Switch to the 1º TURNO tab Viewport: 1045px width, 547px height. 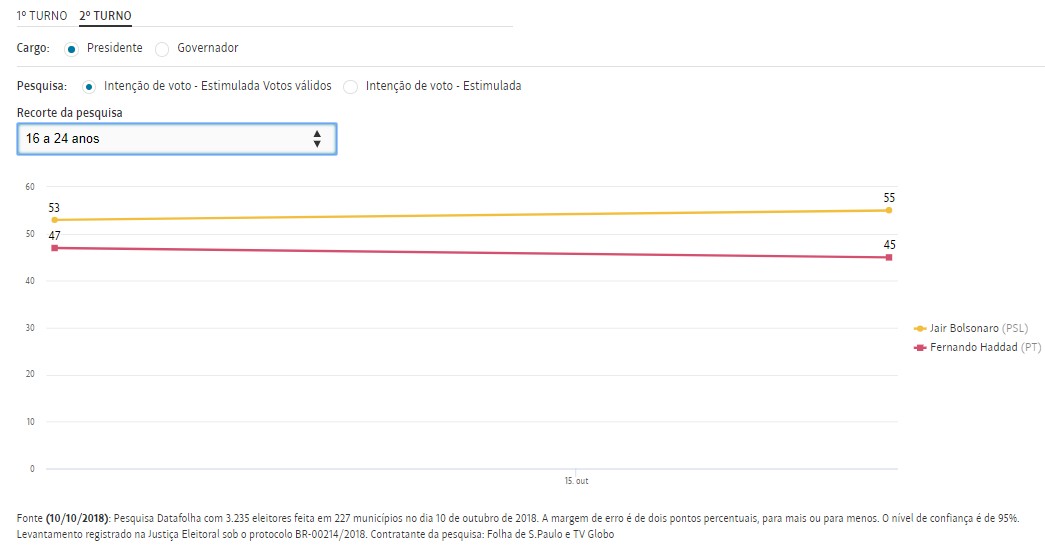coord(42,16)
